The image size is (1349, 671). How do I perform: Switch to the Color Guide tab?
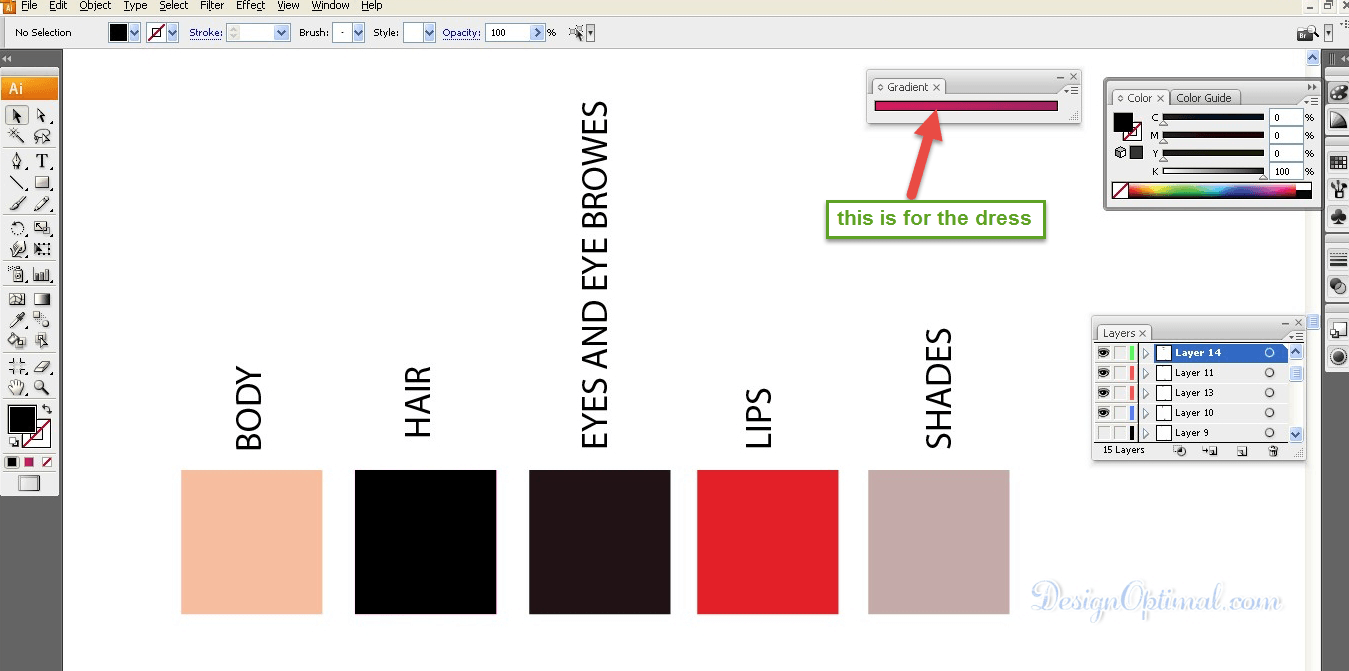point(1204,98)
